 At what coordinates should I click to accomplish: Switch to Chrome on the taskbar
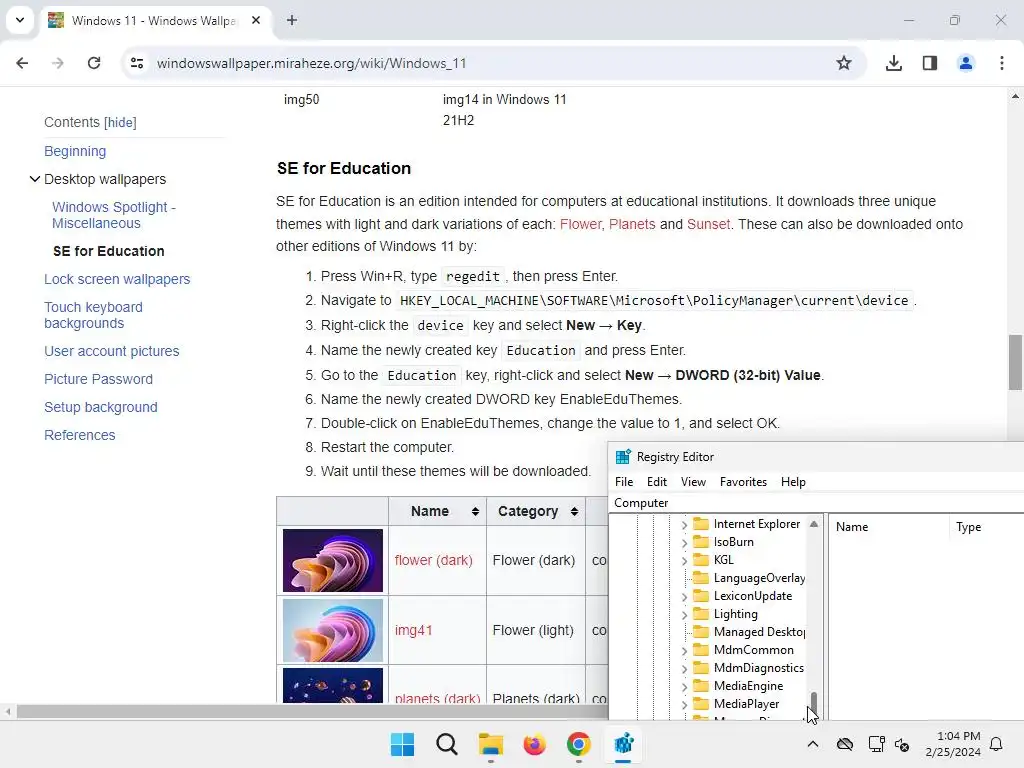coord(579,744)
